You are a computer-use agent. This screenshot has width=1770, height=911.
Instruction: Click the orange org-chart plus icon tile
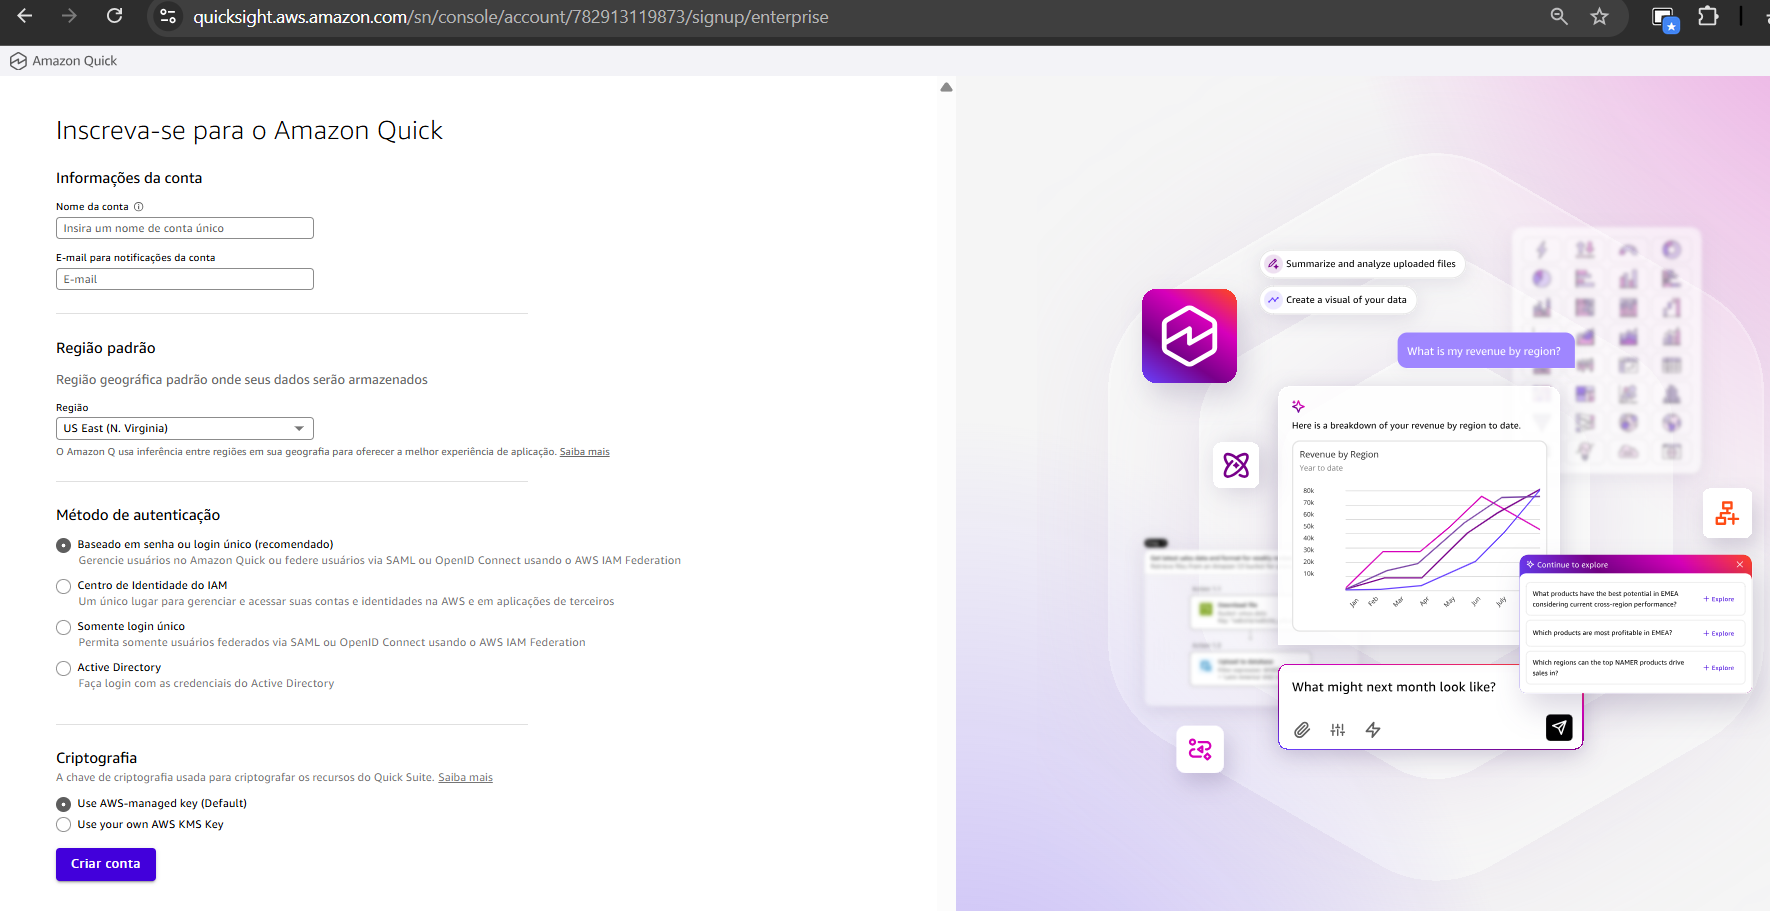click(1727, 513)
